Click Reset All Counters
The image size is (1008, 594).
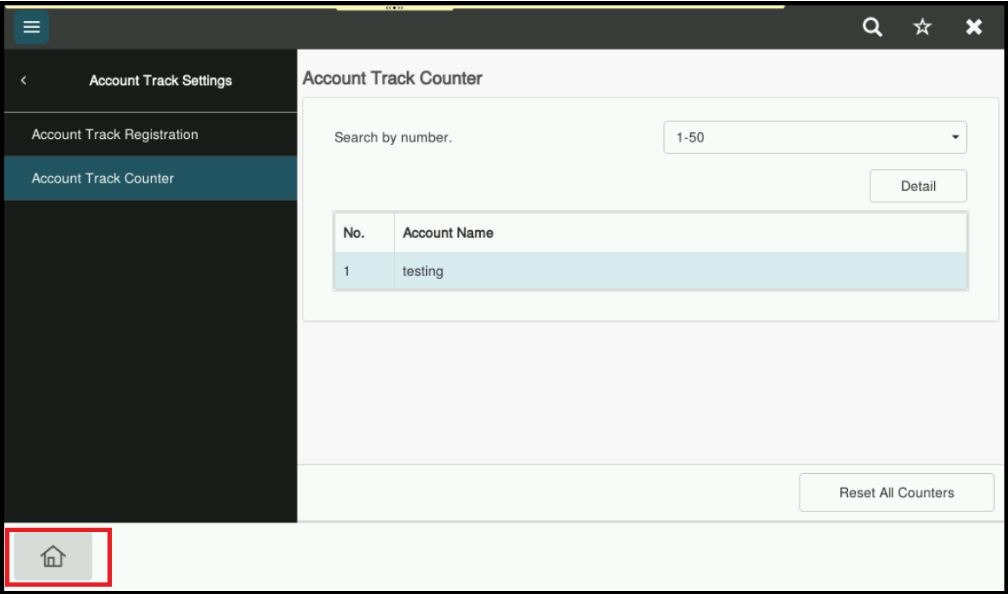pyautogui.click(x=896, y=492)
